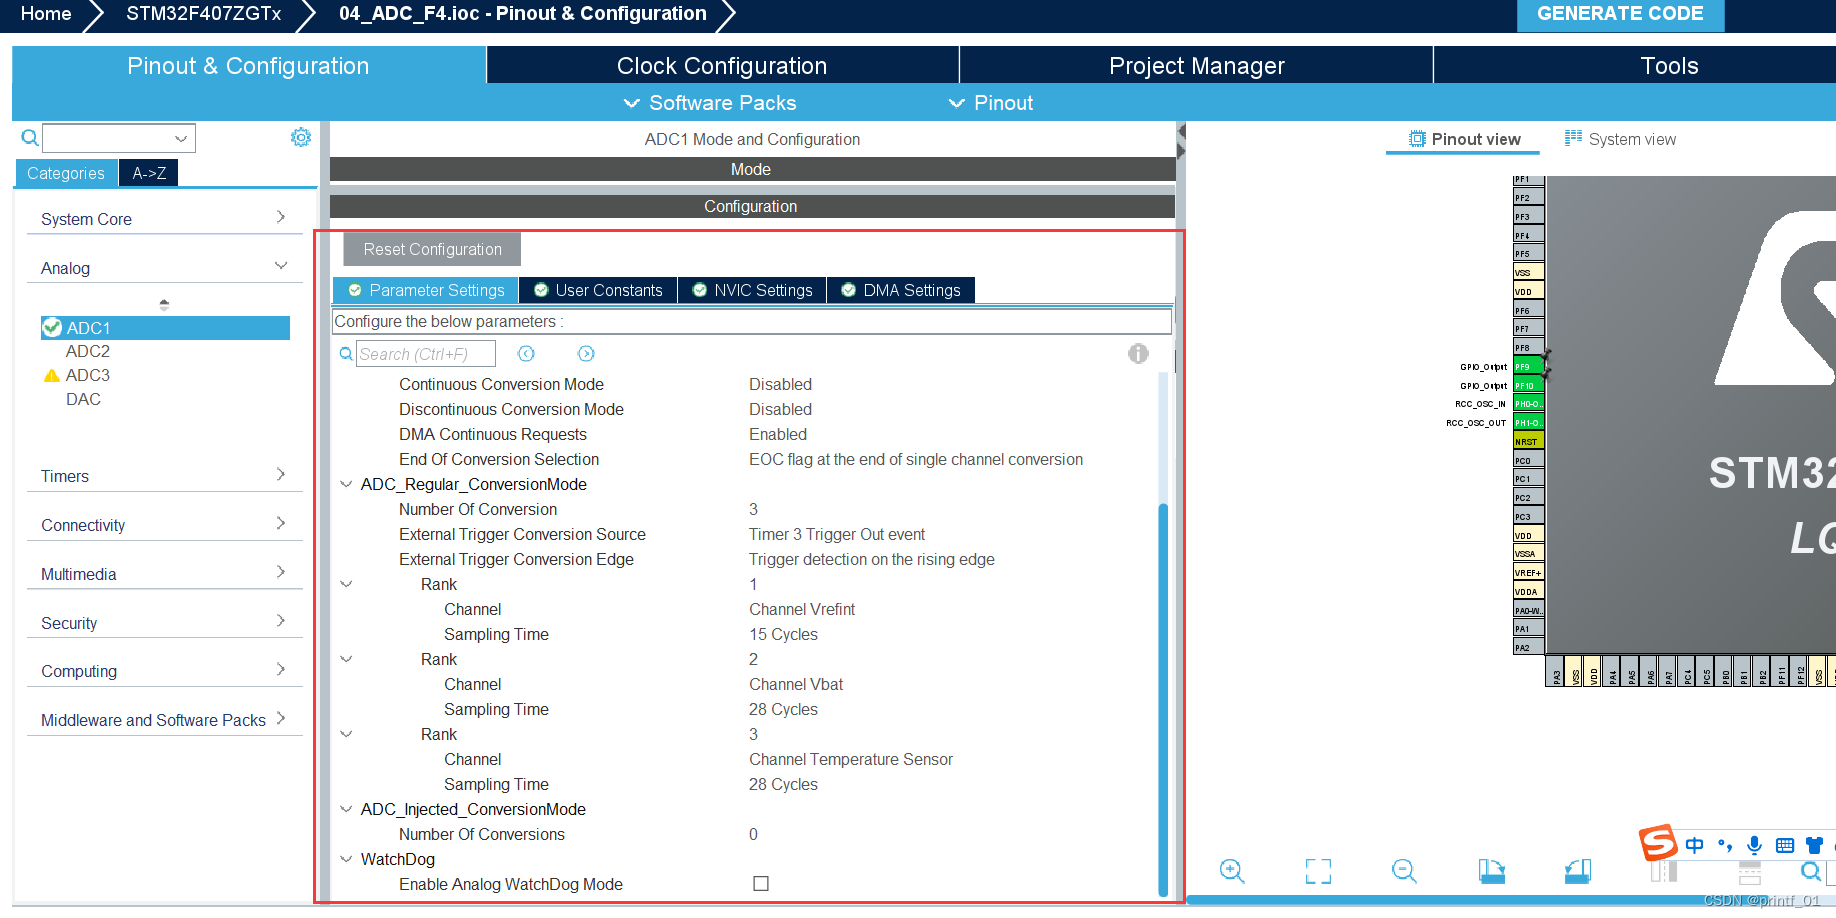Open the IME skin shirt icon
The height and width of the screenshot is (918, 1836).
tap(1815, 845)
